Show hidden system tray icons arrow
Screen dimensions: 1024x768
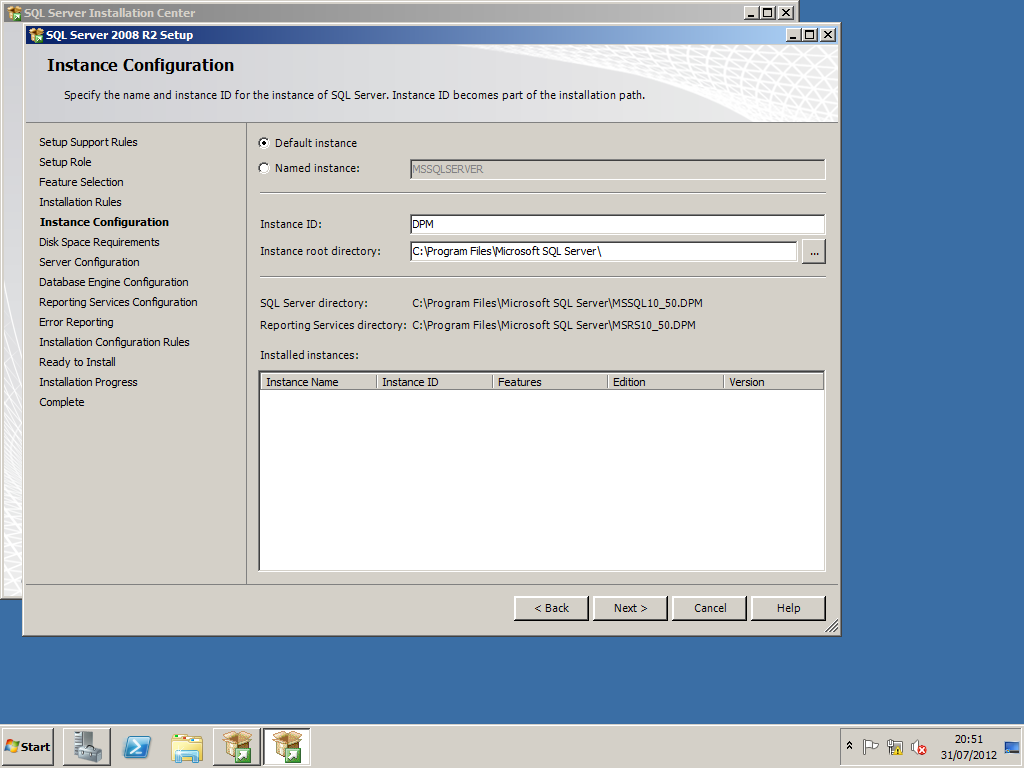click(x=849, y=746)
